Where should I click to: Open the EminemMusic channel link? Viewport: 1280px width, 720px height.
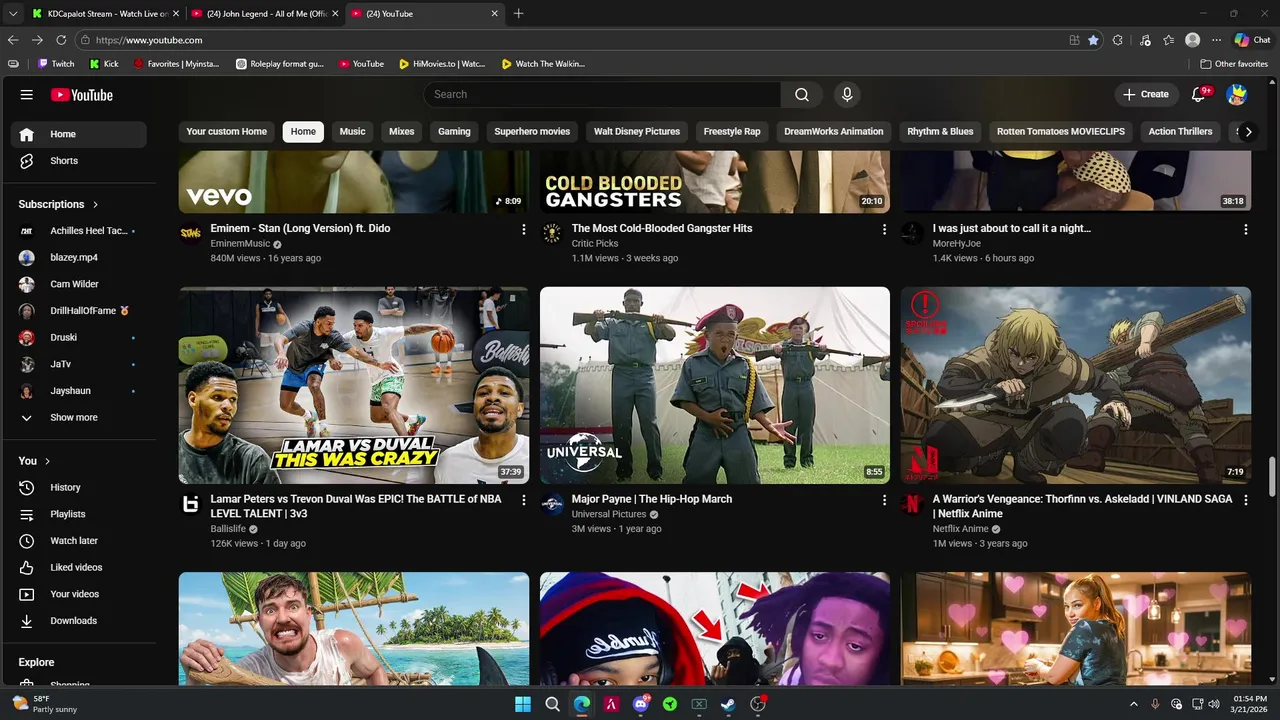pos(240,244)
